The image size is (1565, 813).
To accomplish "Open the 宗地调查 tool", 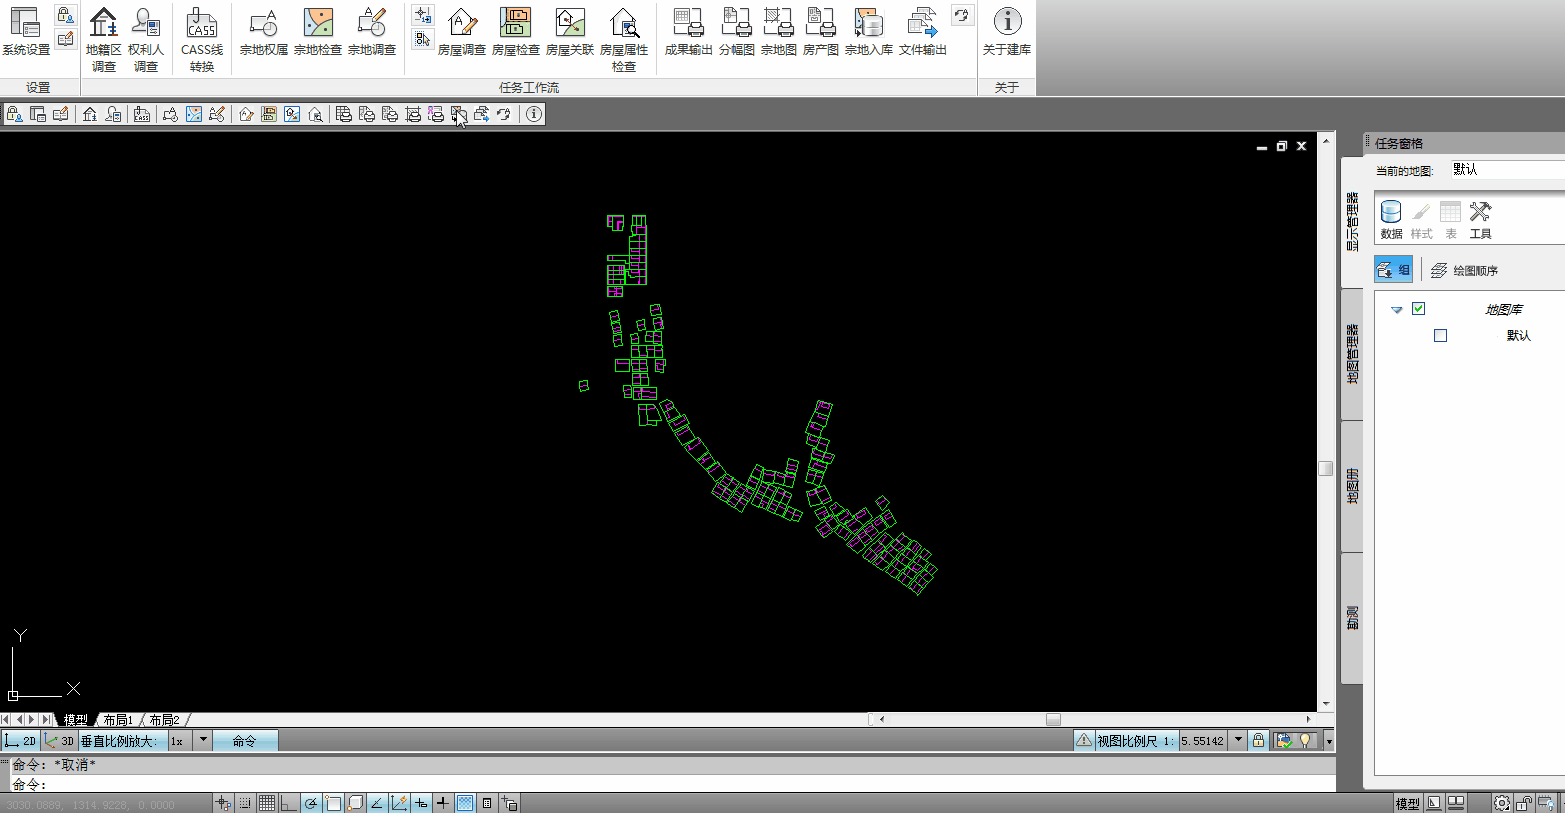I will [x=372, y=32].
